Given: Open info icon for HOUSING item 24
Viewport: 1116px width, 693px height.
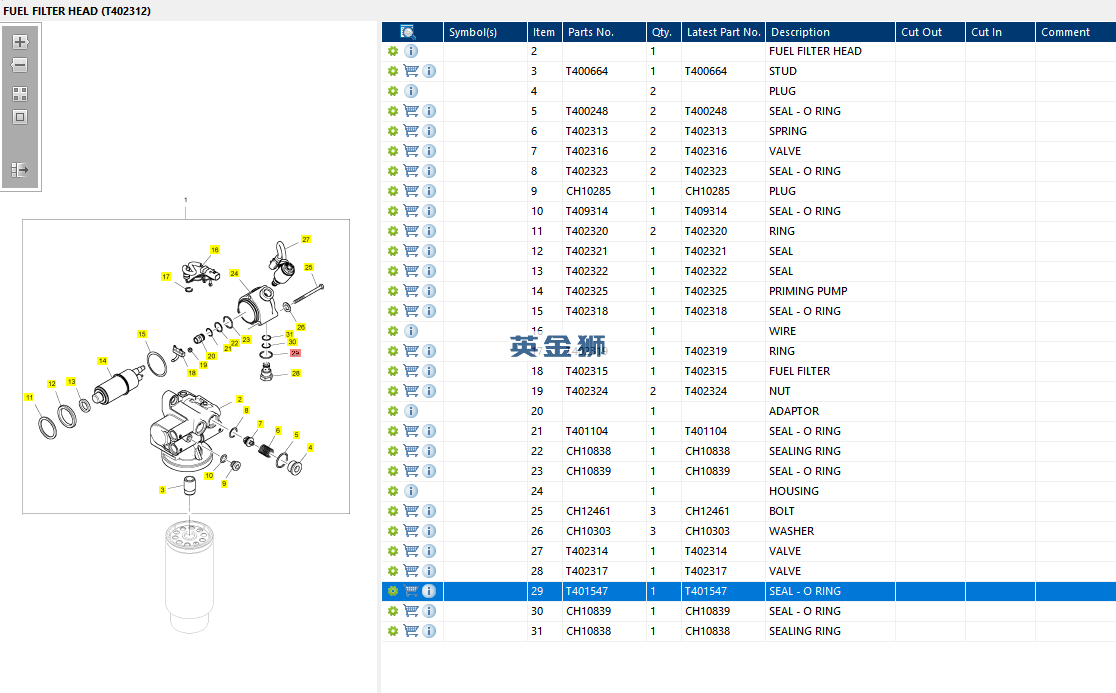Looking at the screenshot, I should pos(411,491).
